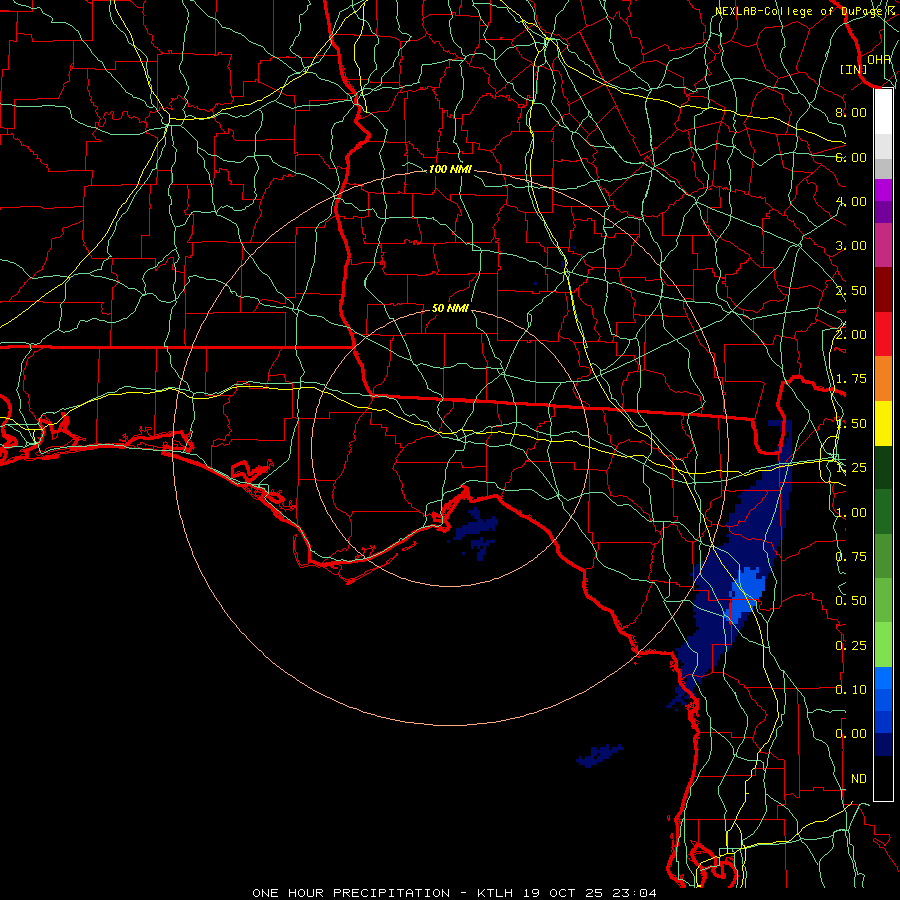
Task: Click the 3.00 legend value
Action: [851, 246]
